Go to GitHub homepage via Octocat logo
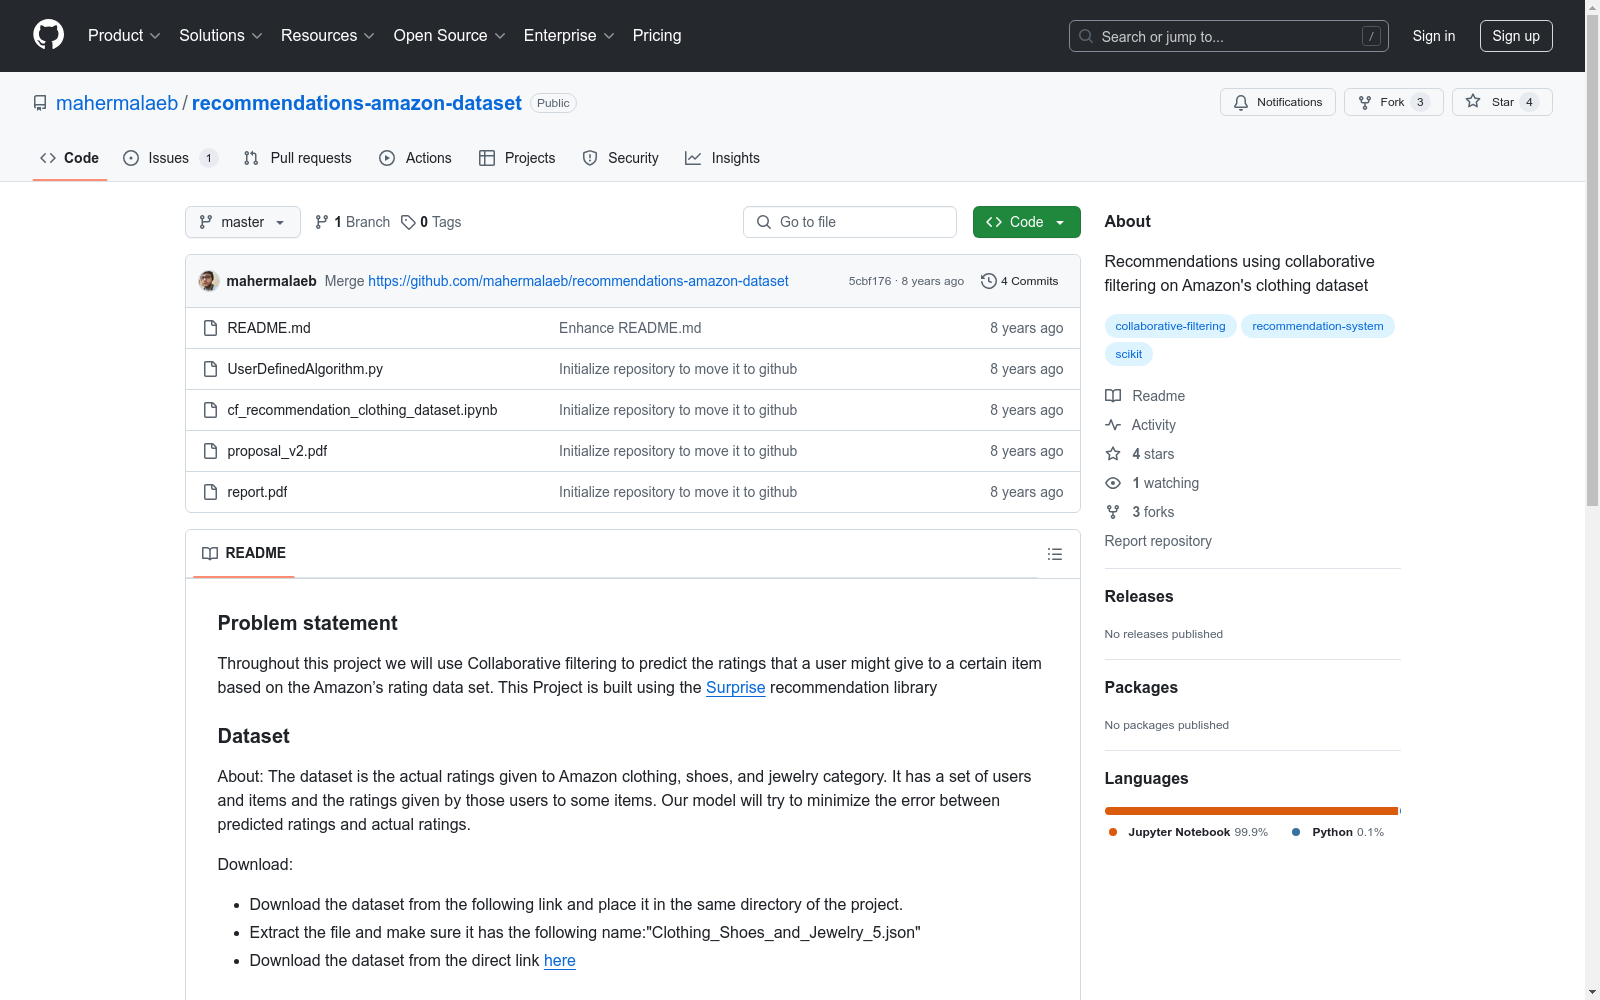The width and height of the screenshot is (1600, 1000). [48, 35]
